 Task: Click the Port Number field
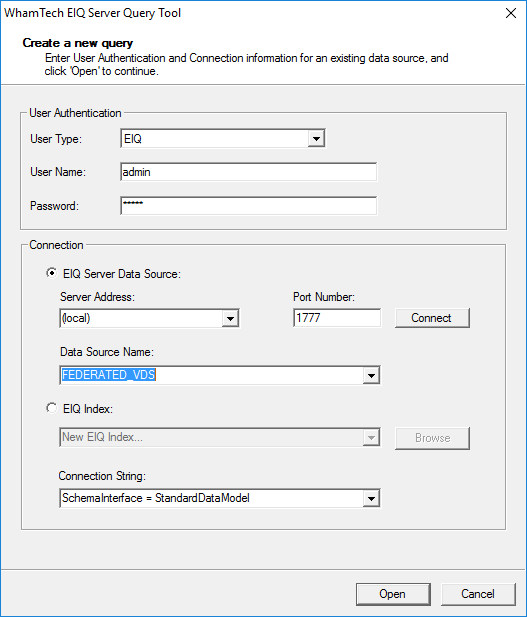[x=337, y=318]
